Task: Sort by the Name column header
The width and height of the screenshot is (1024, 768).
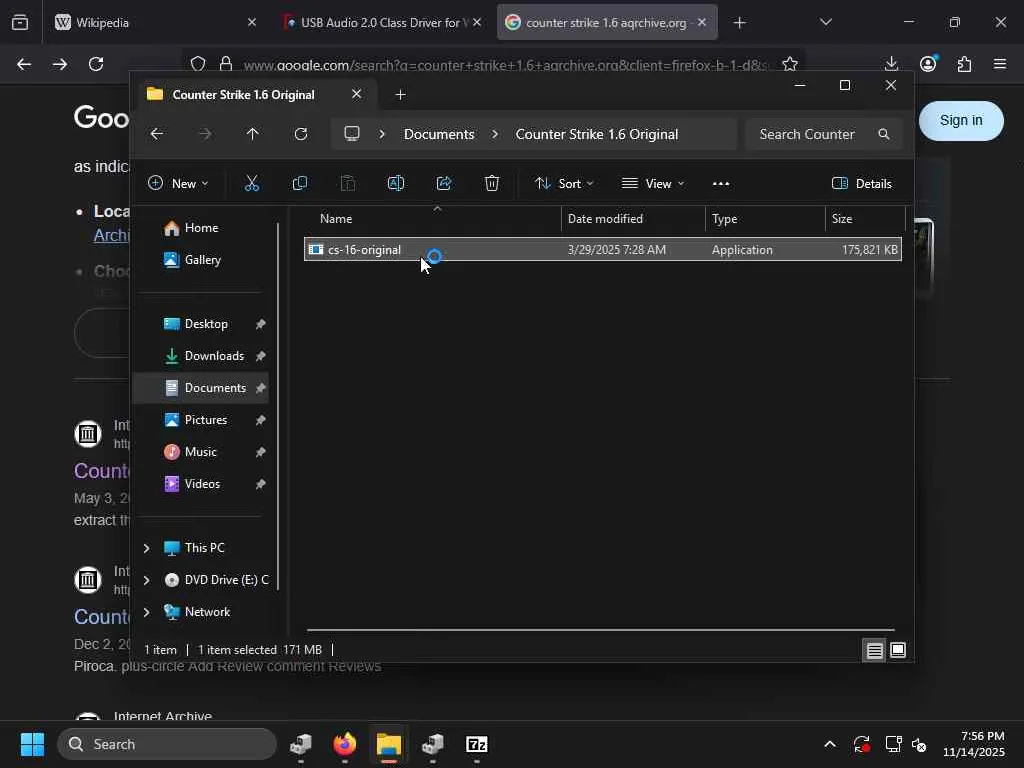Action: tap(432, 219)
